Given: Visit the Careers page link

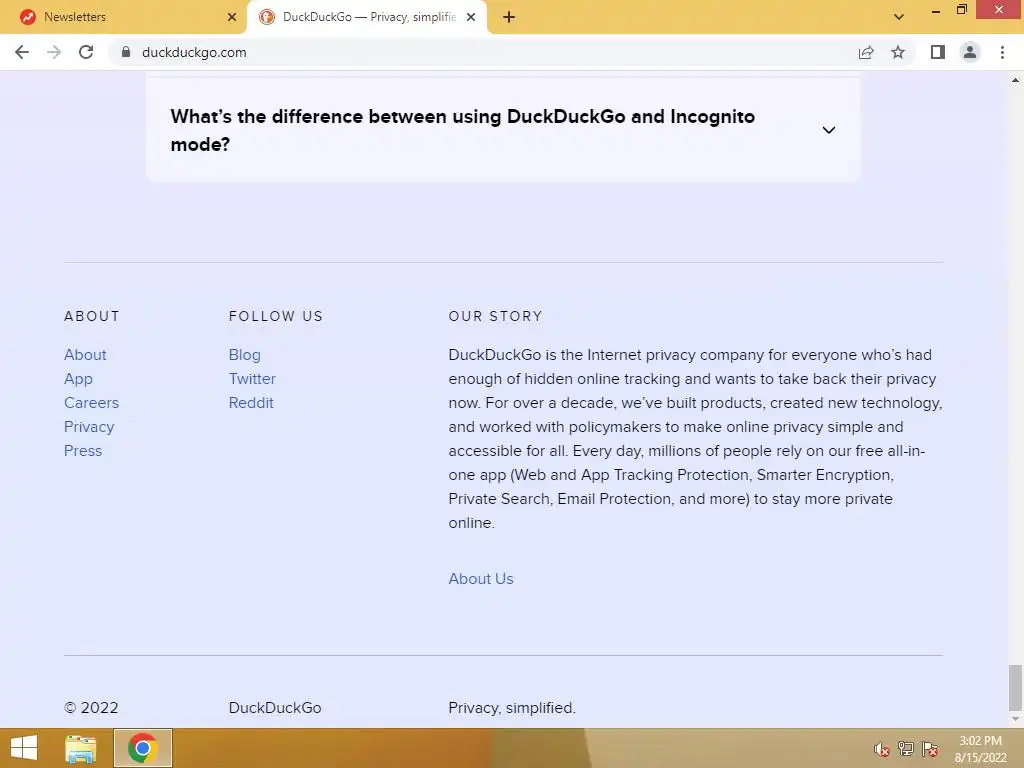Looking at the screenshot, I should coord(91,403).
